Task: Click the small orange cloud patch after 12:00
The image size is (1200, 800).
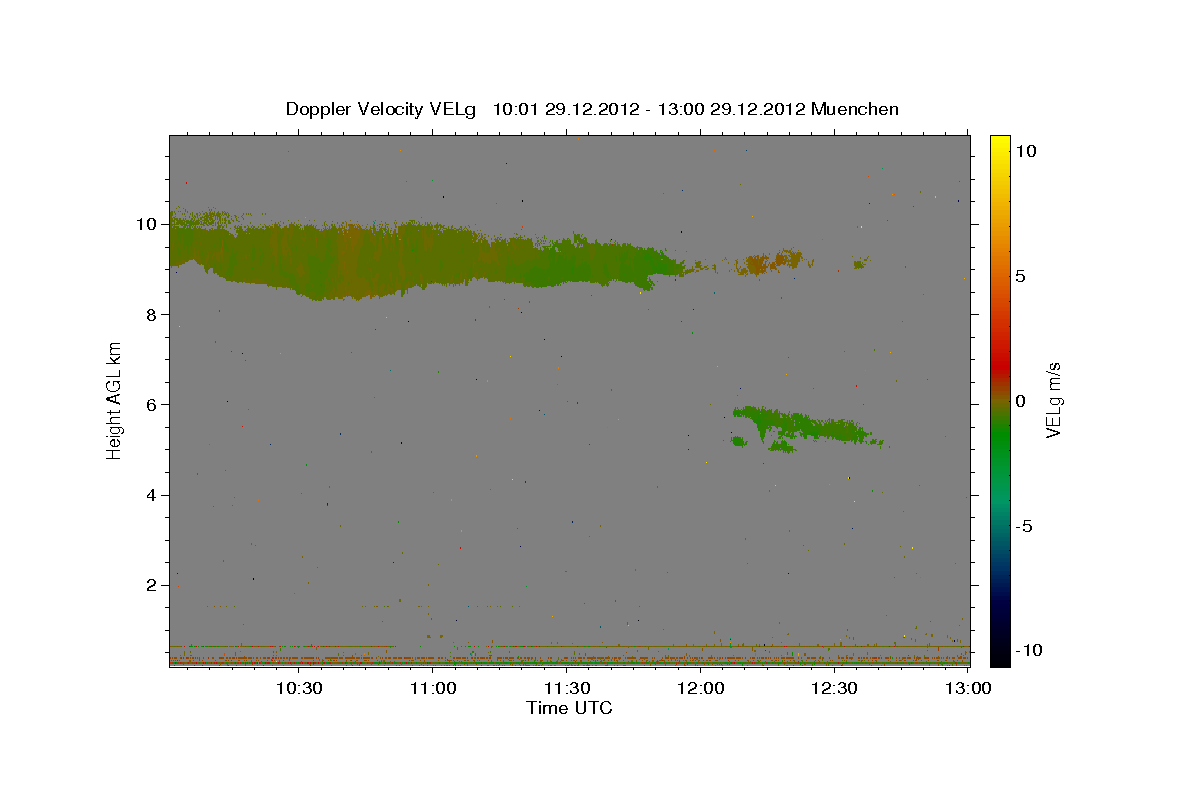Action: coord(770,263)
